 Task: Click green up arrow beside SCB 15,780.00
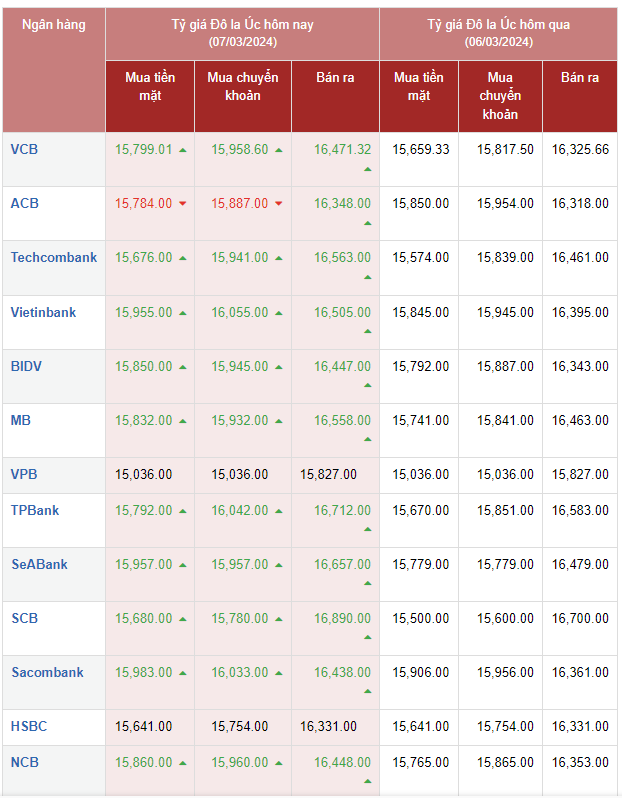(278, 619)
